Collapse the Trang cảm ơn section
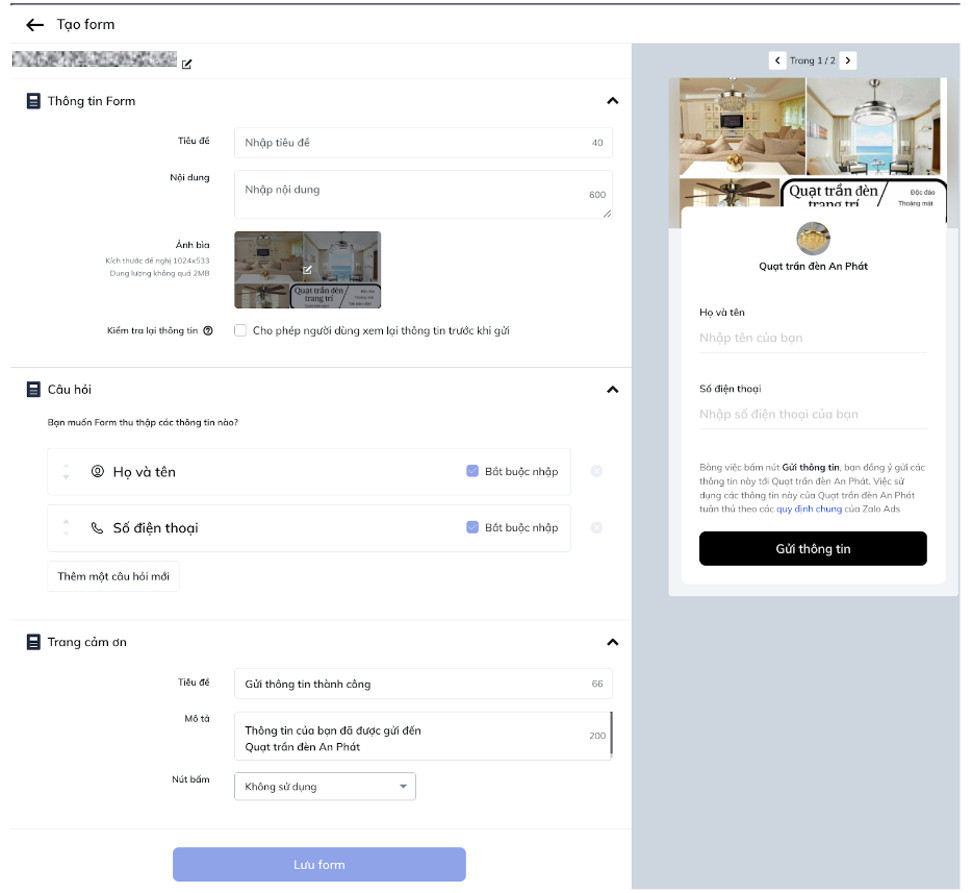Screen dimensions: 972x893 coord(613,643)
